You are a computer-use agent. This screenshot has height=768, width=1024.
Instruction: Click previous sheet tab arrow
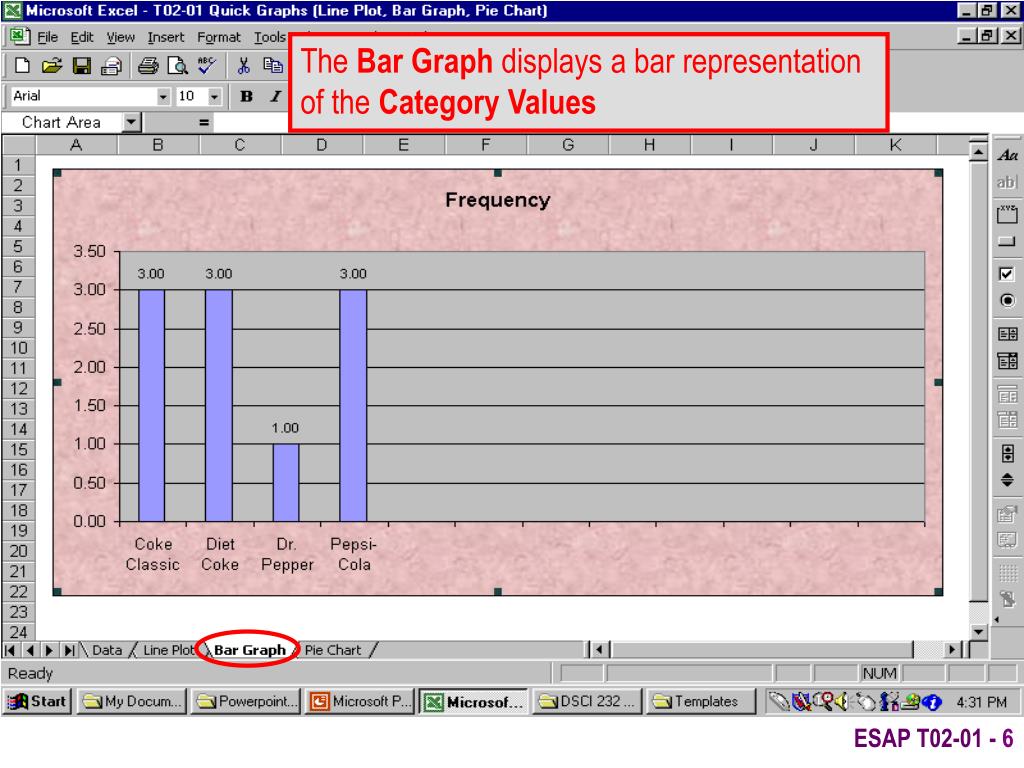(30, 650)
